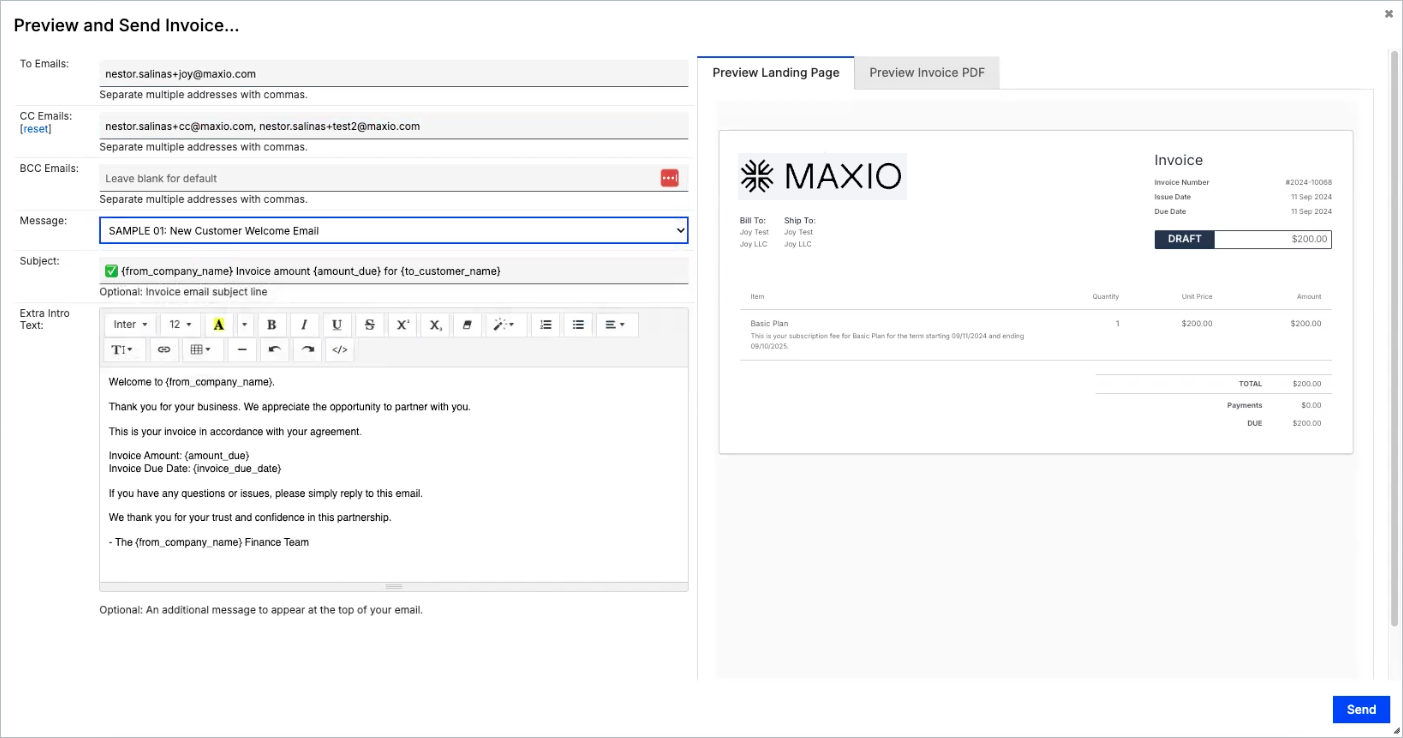
Task: Click the 'Payments' row label
Action: click(x=1244, y=405)
